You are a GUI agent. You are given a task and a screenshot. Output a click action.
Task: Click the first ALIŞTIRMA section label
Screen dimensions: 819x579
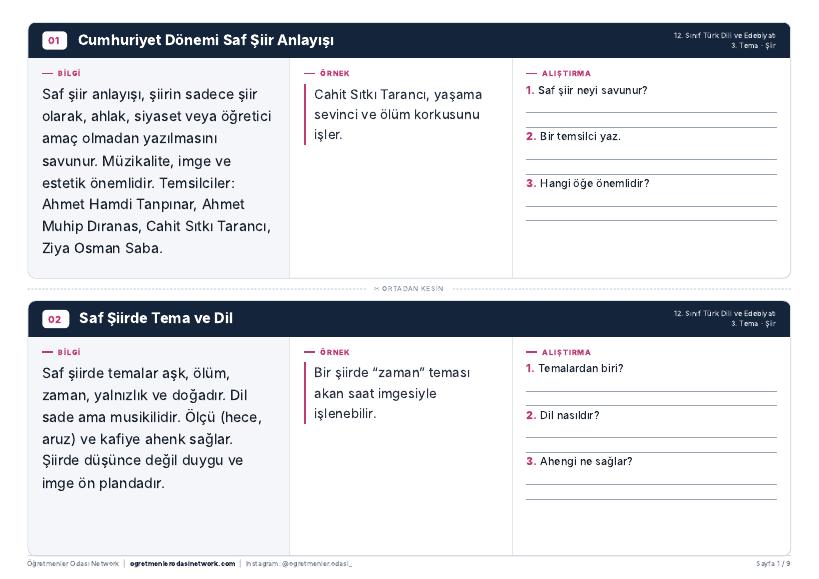click(566, 74)
